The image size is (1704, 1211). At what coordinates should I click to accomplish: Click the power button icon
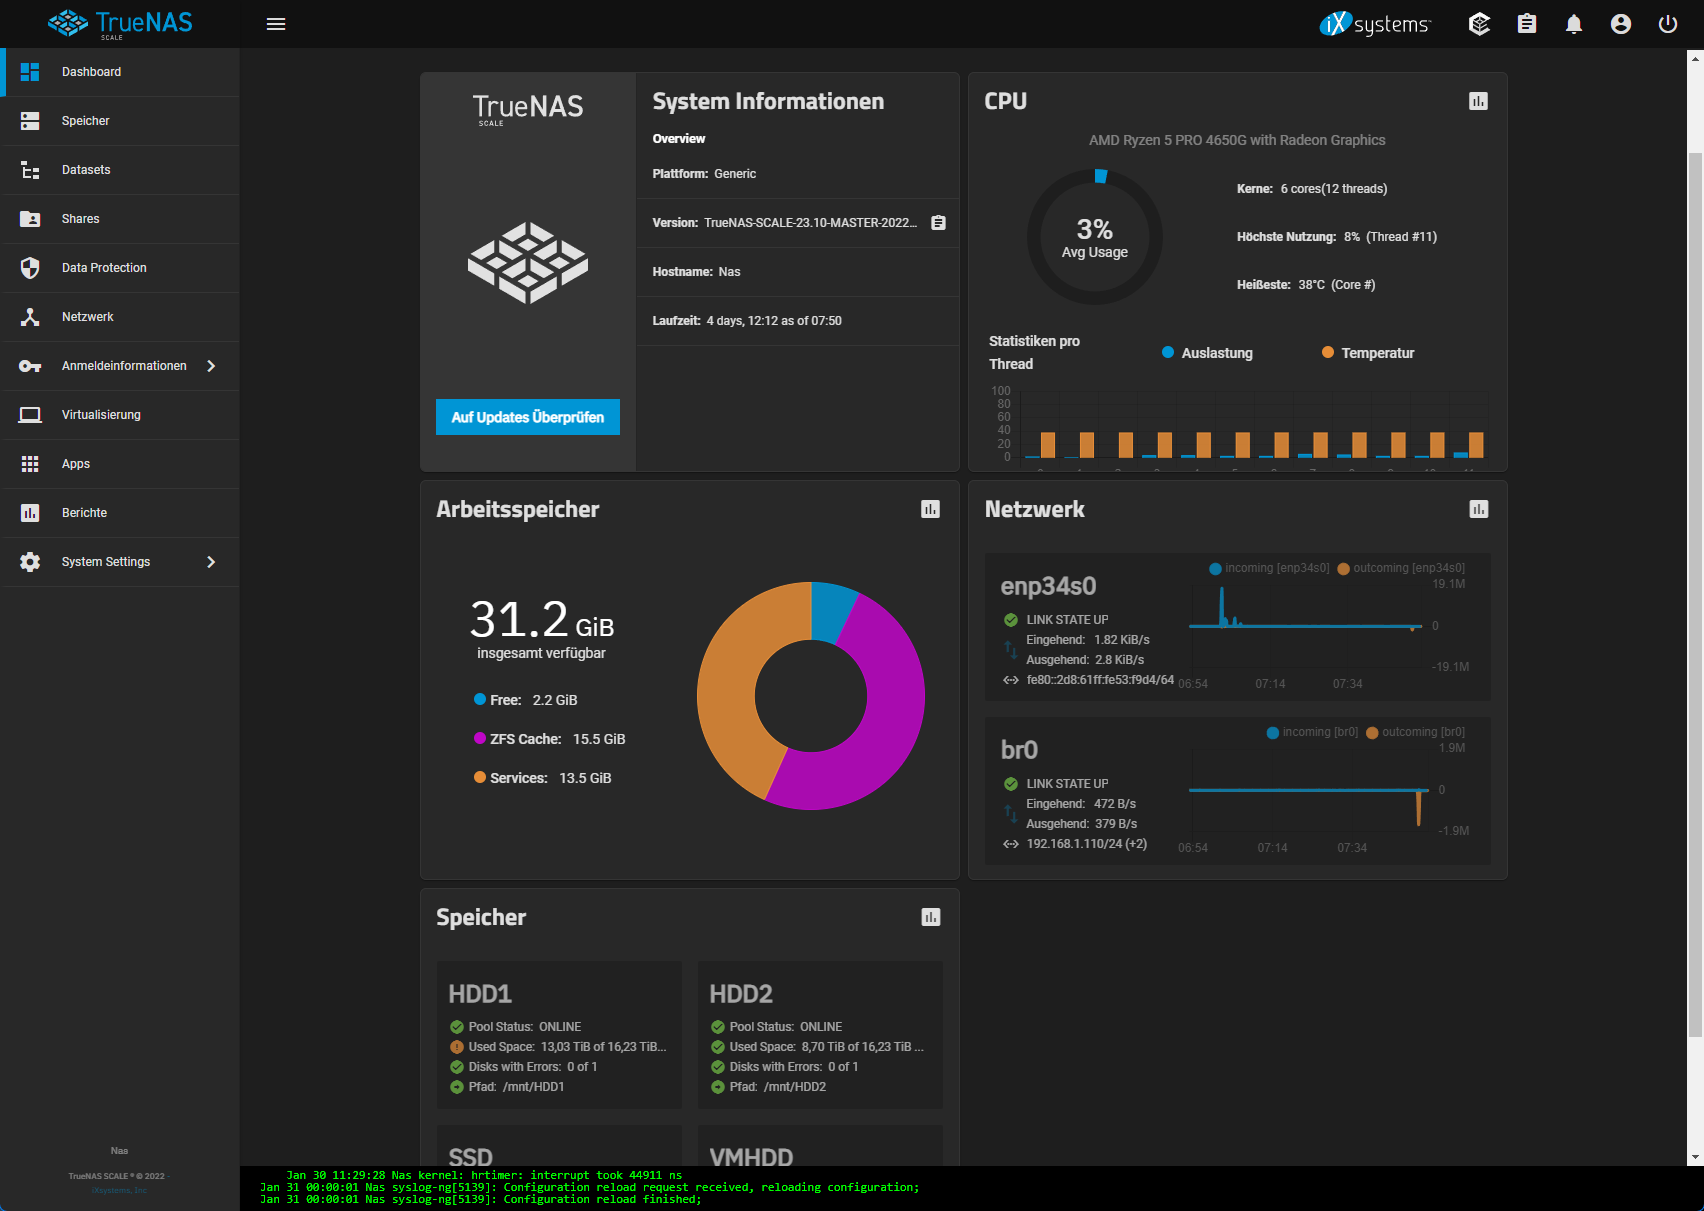click(1668, 24)
